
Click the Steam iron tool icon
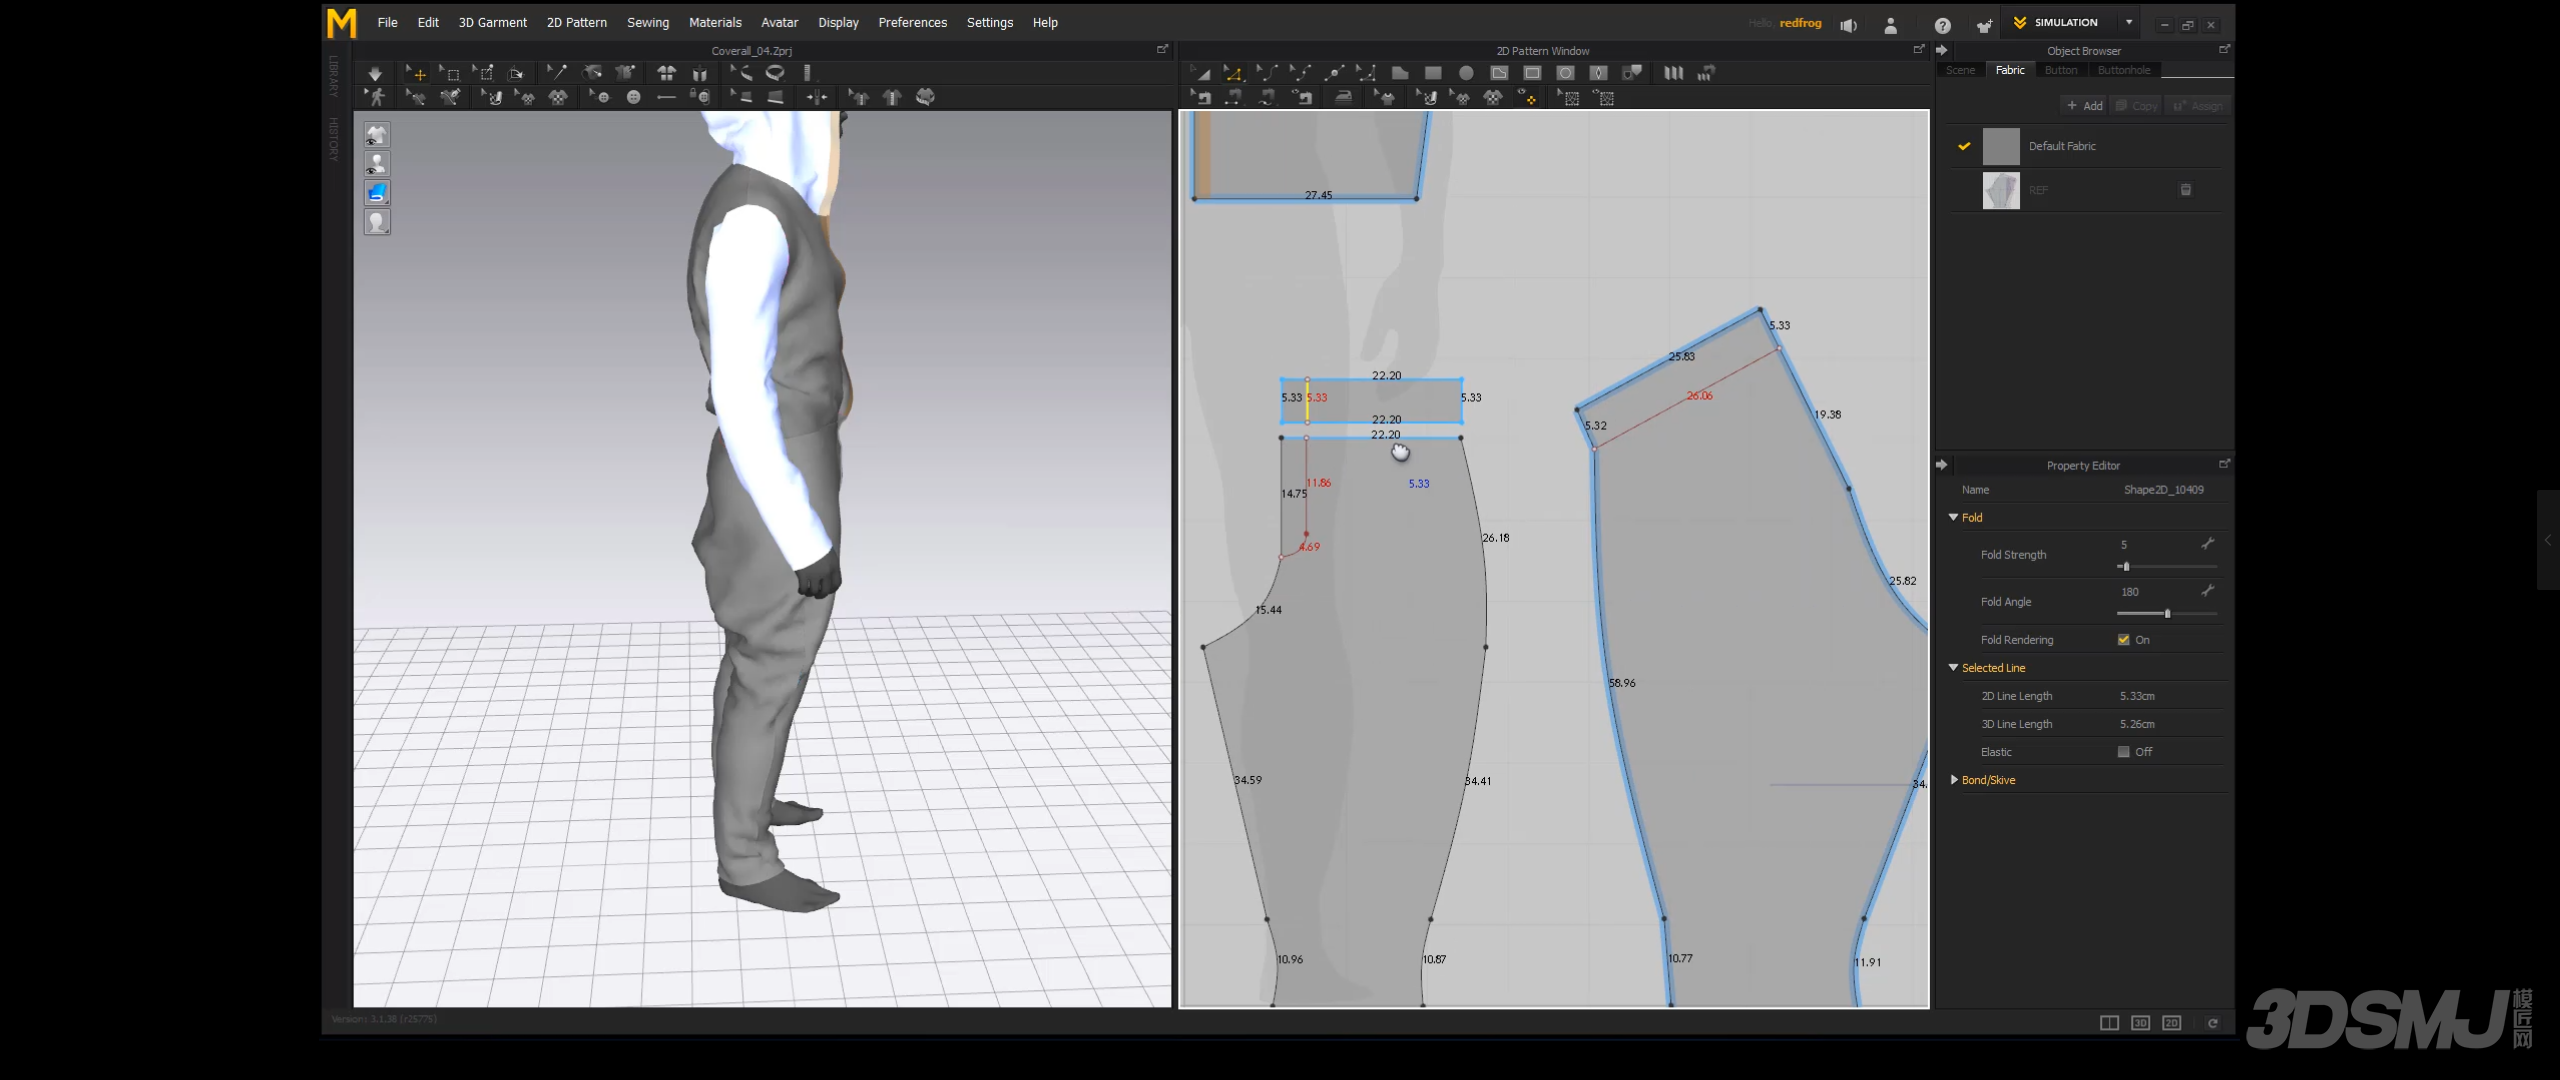(x=1344, y=97)
